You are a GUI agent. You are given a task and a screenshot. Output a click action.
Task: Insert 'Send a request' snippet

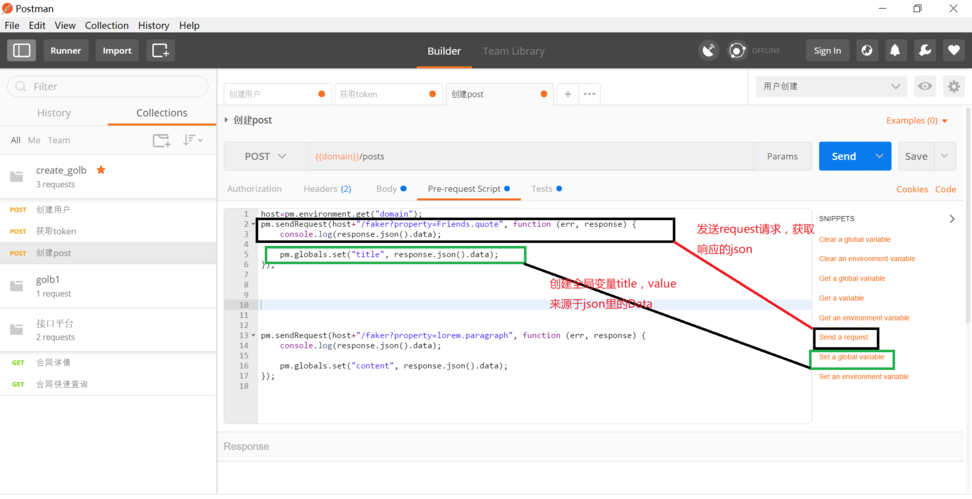click(843, 337)
